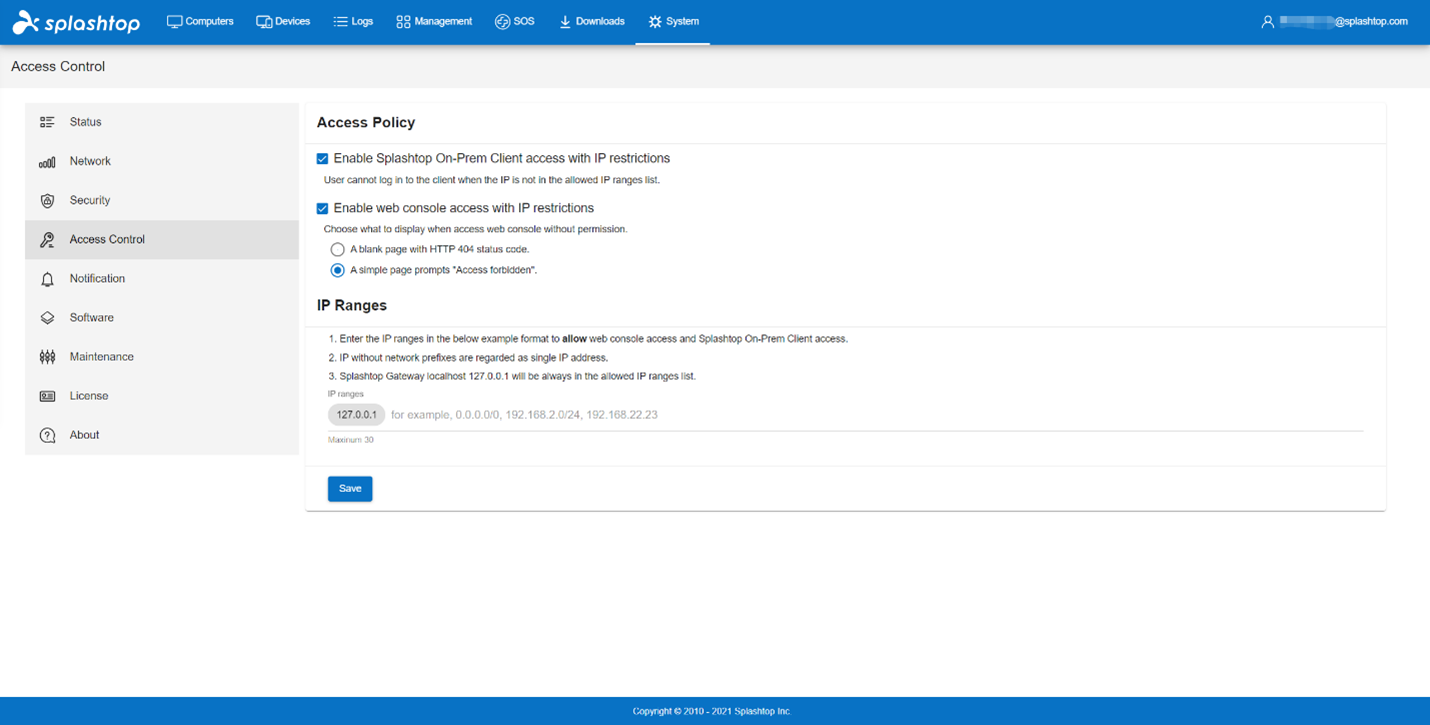1430x725 pixels.
Task: Open the System menu tab
Action: click(x=673, y=21)
